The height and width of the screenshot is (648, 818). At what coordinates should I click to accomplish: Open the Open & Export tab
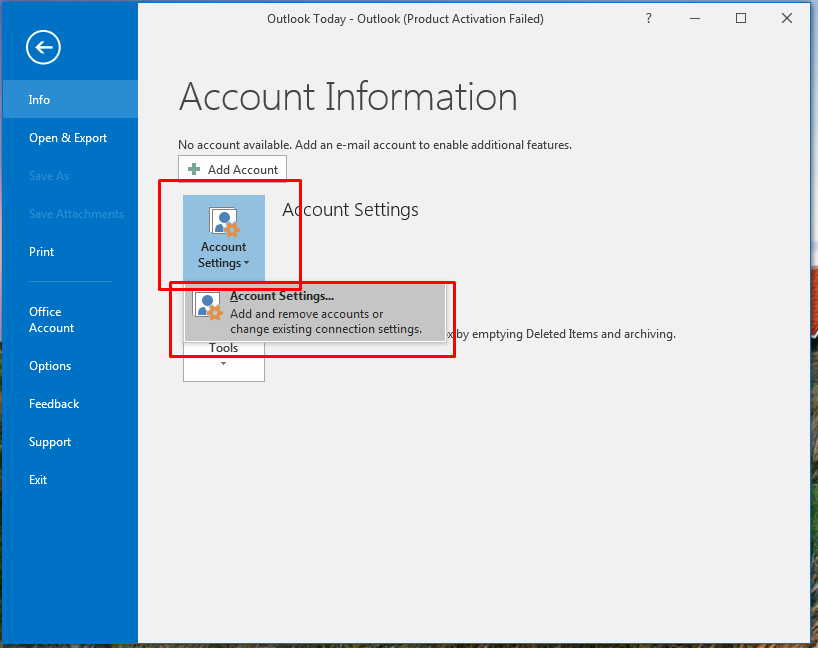tap(70, 138)
